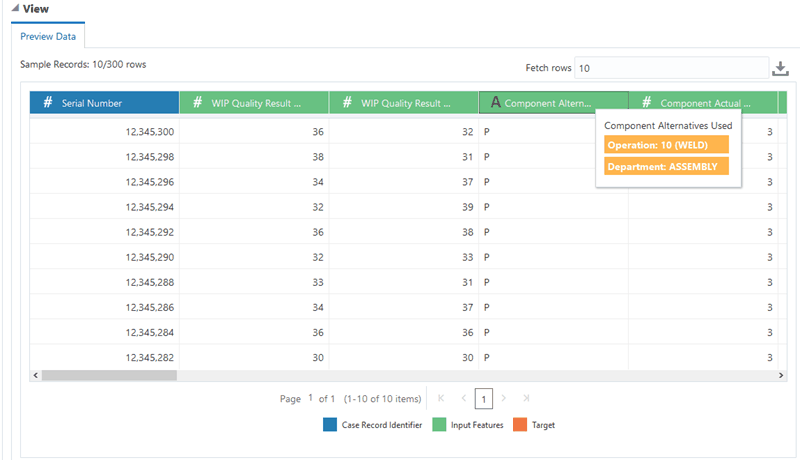The image size is (800, 460).
Task: Click the Case Record Identifier blue swatch
Action: [x=330, y=425]
